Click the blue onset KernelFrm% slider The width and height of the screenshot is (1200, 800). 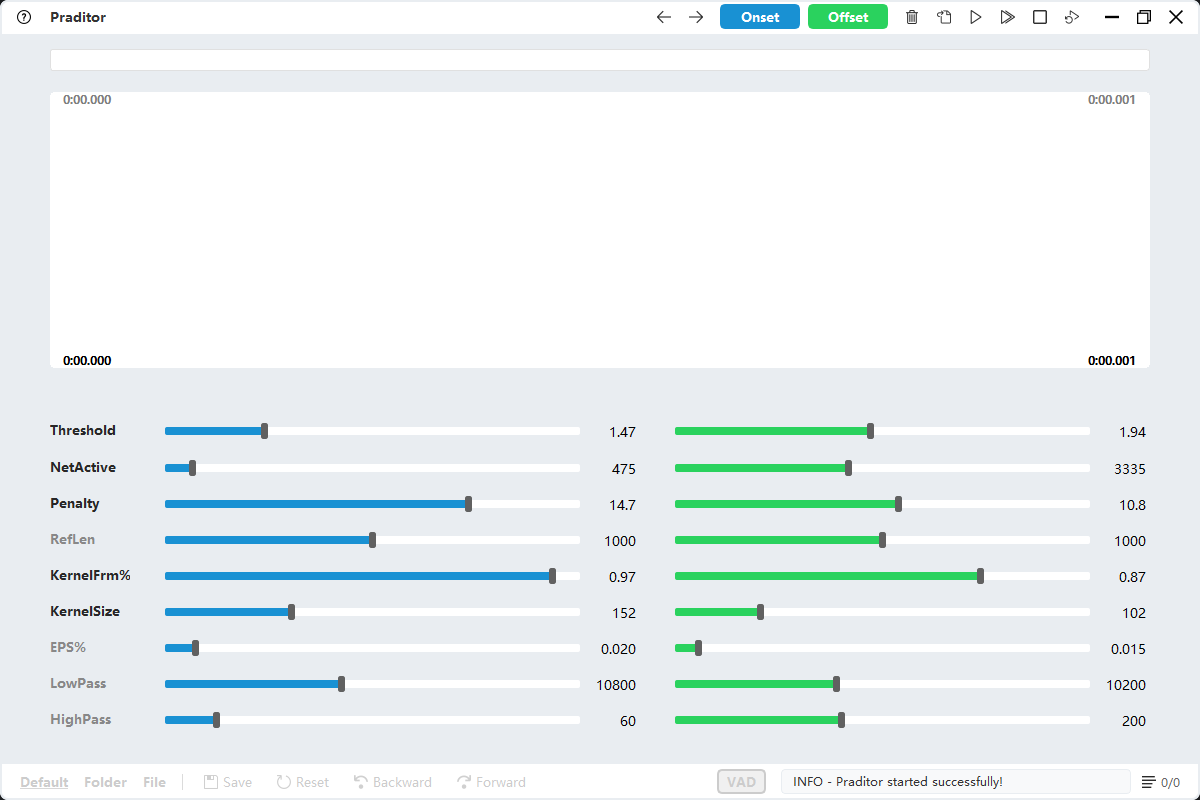[x=372, y=576]
